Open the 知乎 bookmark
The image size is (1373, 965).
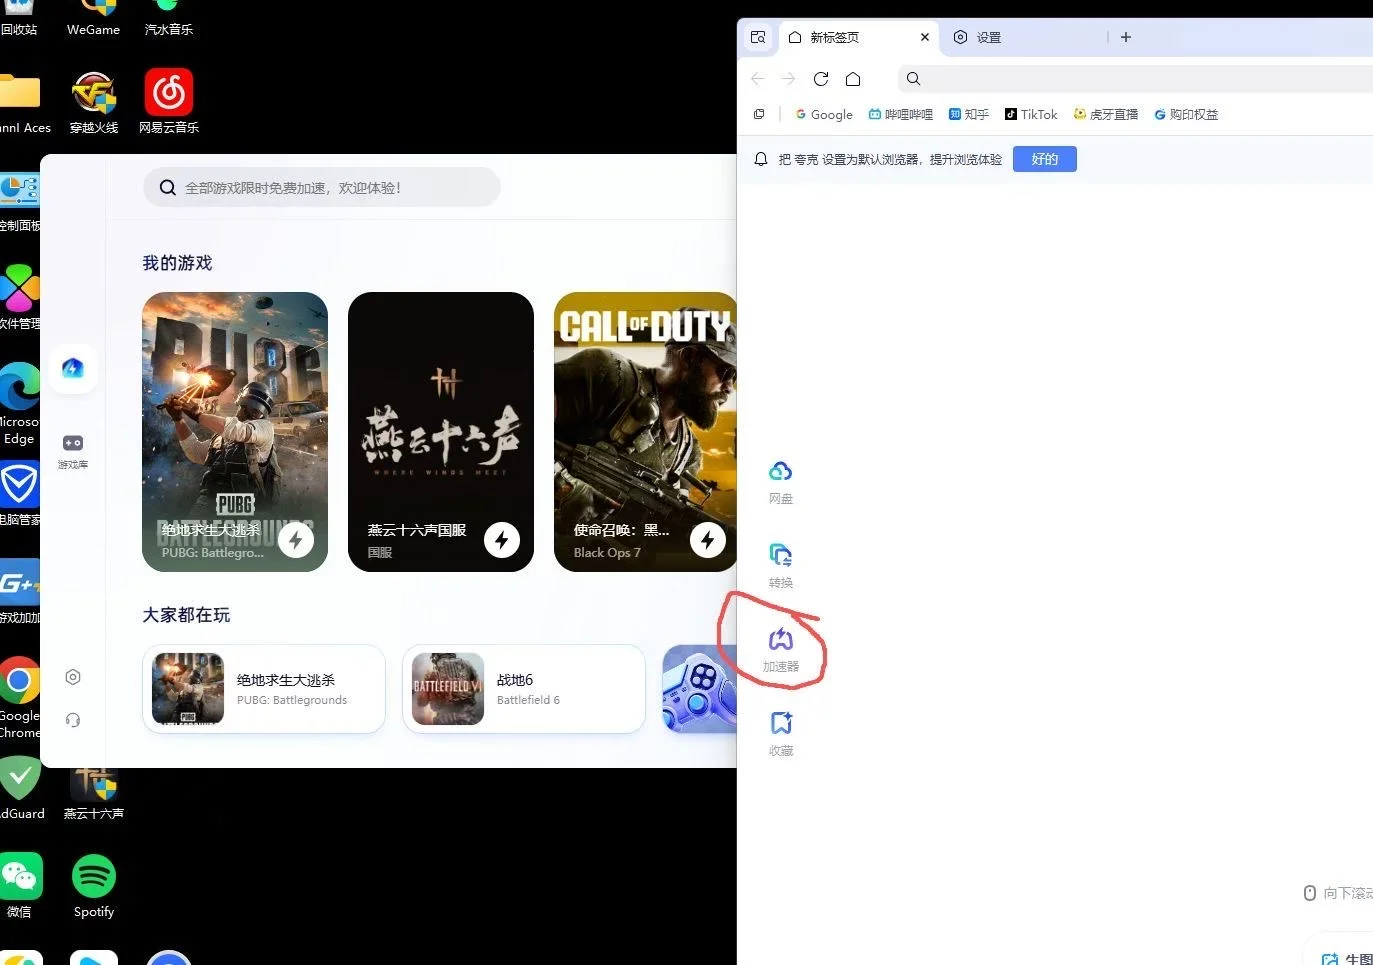pyautogui.click(x=969, y=114)
